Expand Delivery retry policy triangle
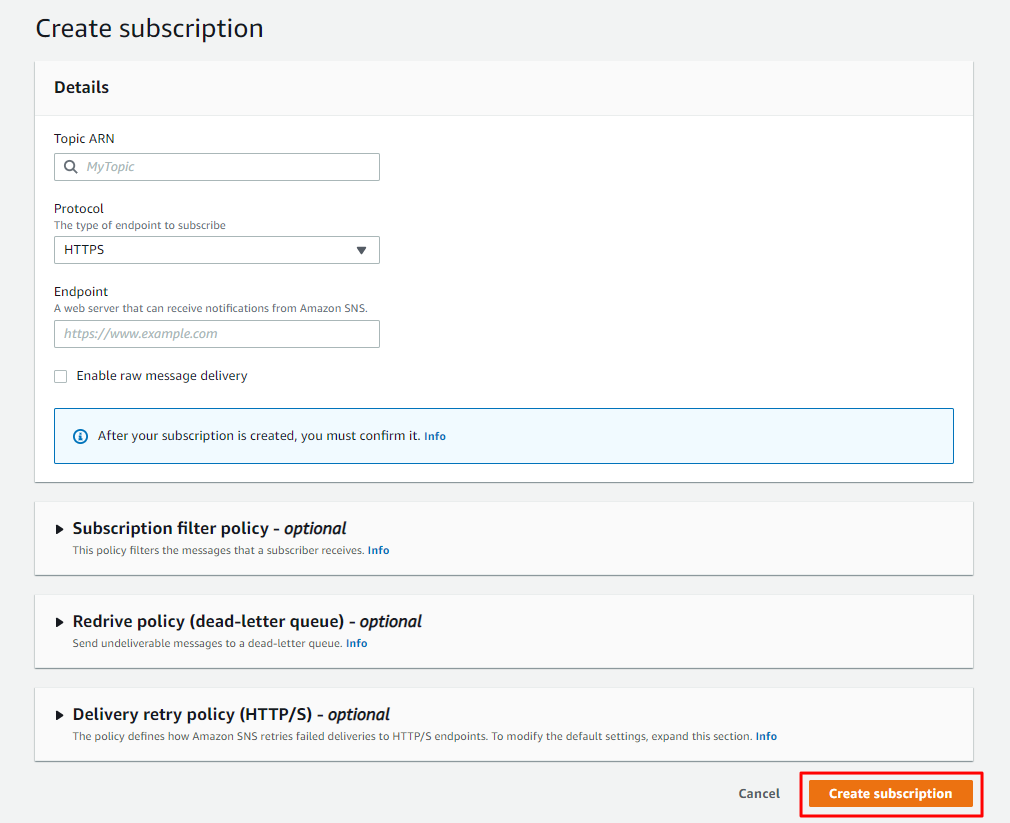 click(60, 715)
